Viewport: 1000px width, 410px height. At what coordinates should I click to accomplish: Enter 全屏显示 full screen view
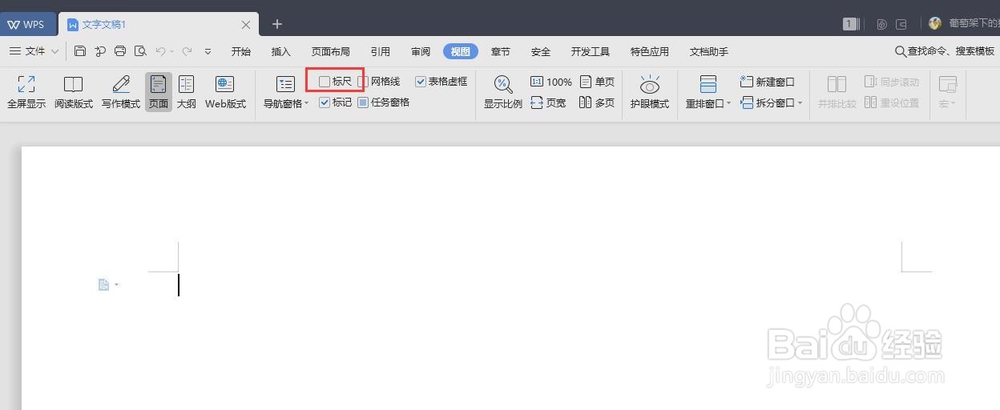(26, 92)
